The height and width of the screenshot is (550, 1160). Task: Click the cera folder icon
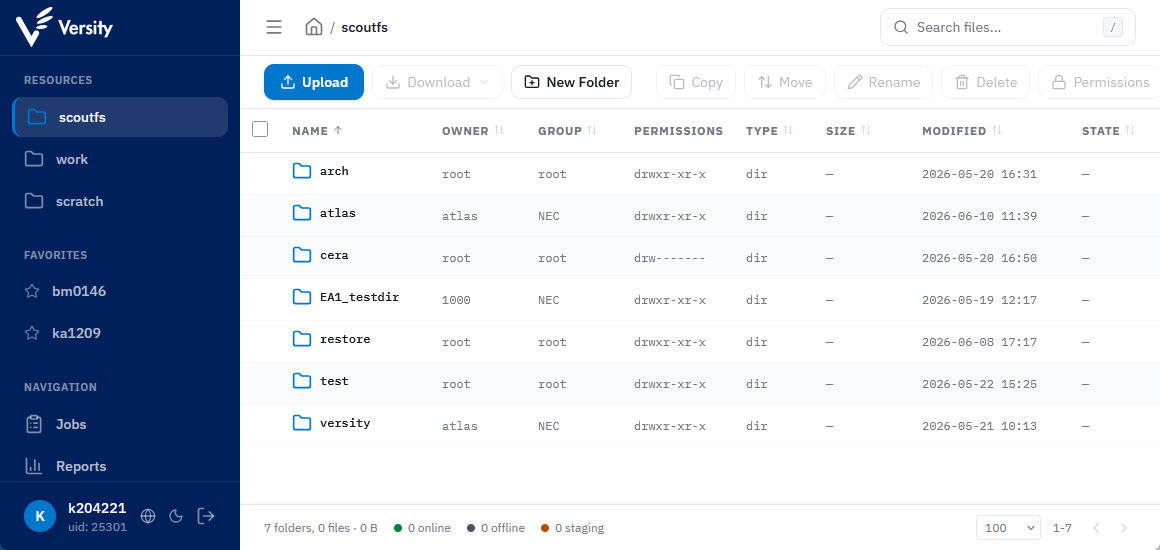click(x=302, y=255)
